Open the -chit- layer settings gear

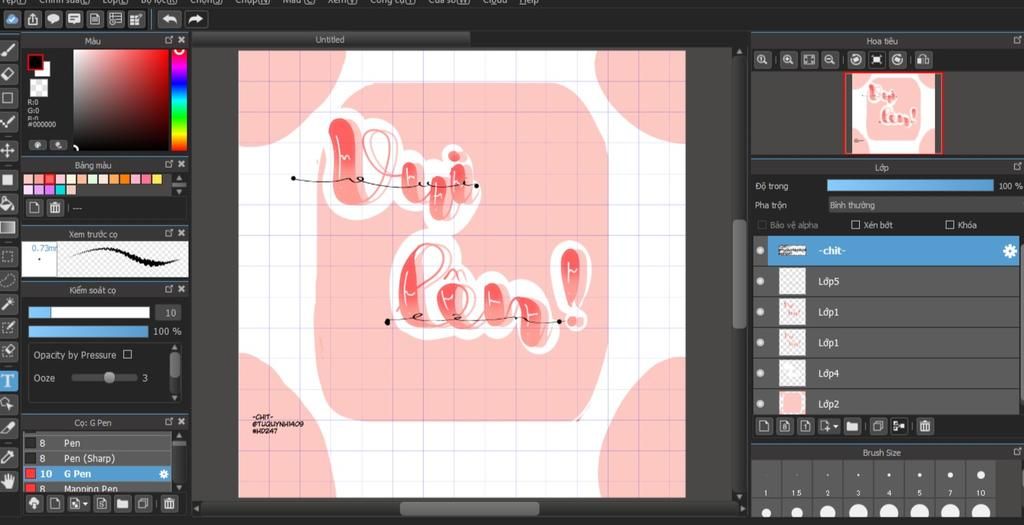click(1010, 251)
